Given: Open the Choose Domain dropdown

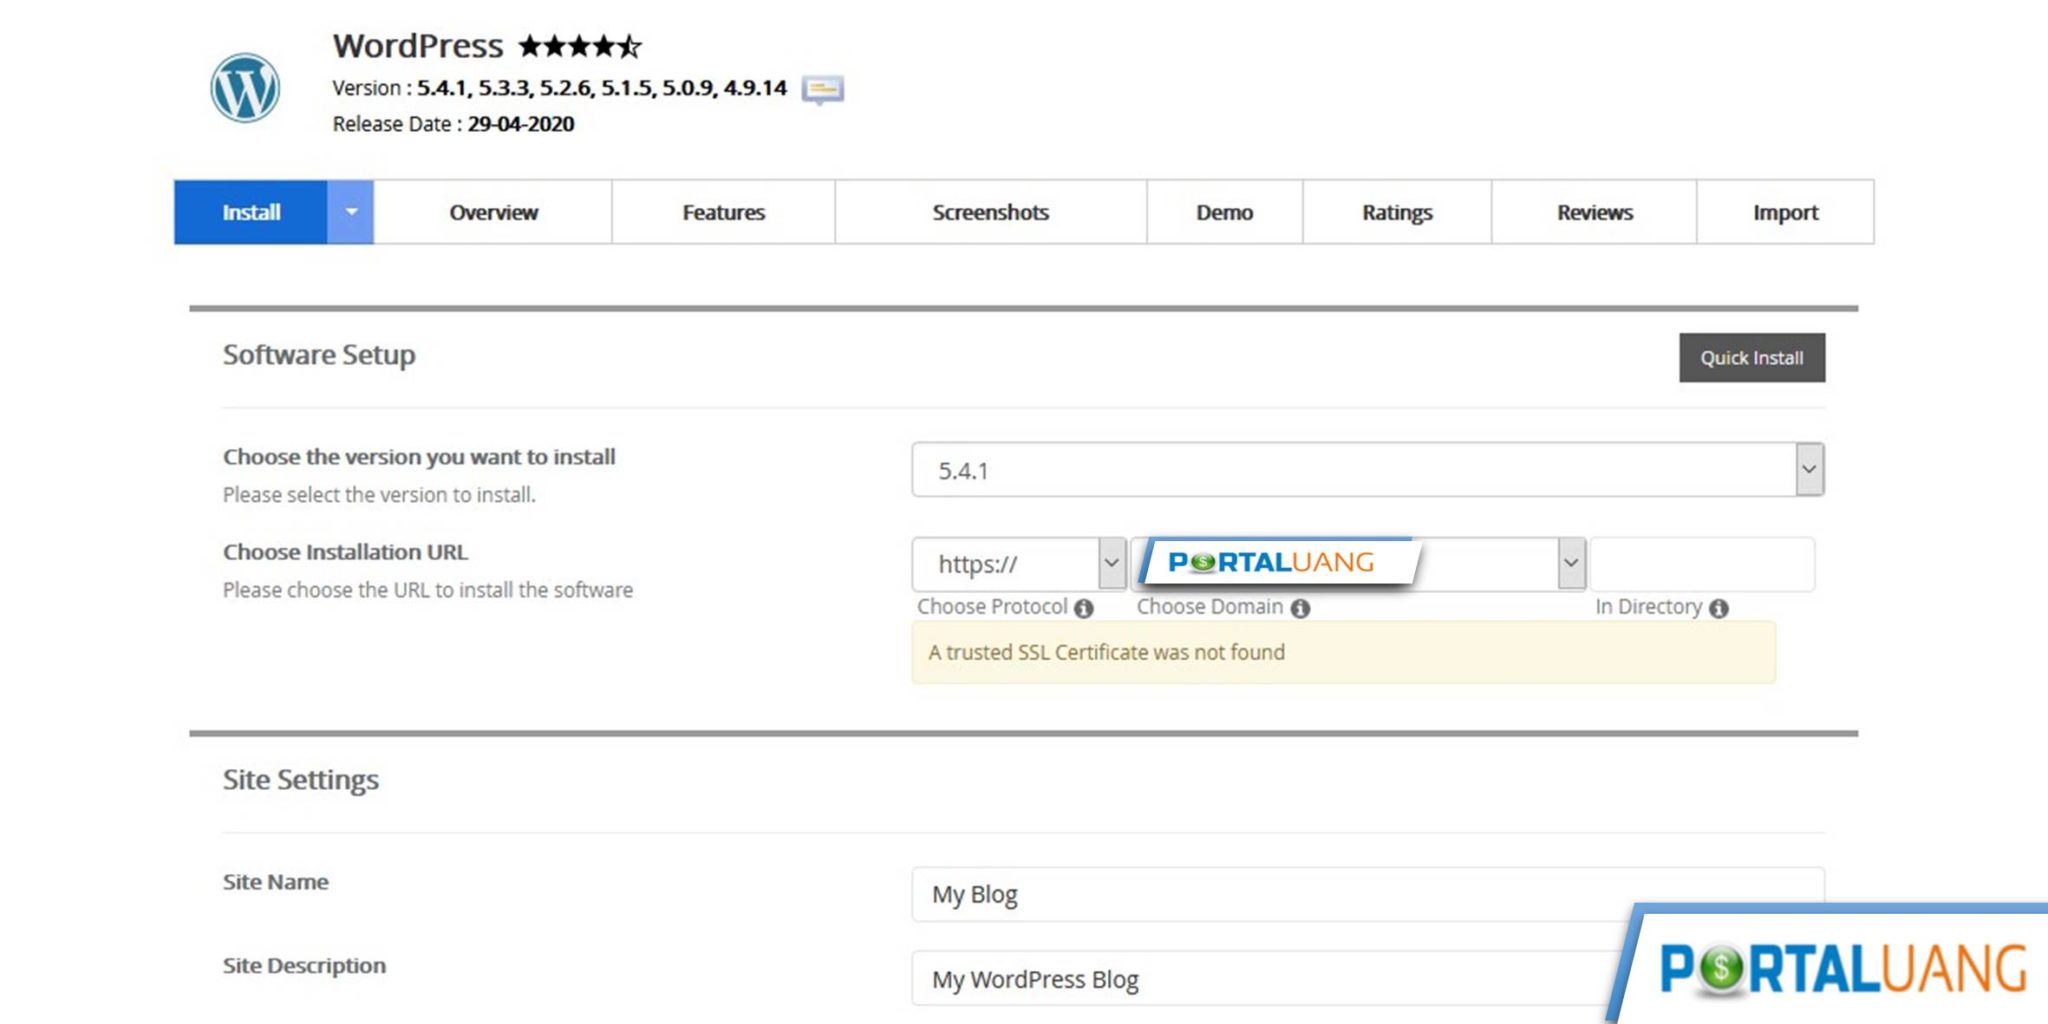Looking at the screenshot, I should point(1358,564).
